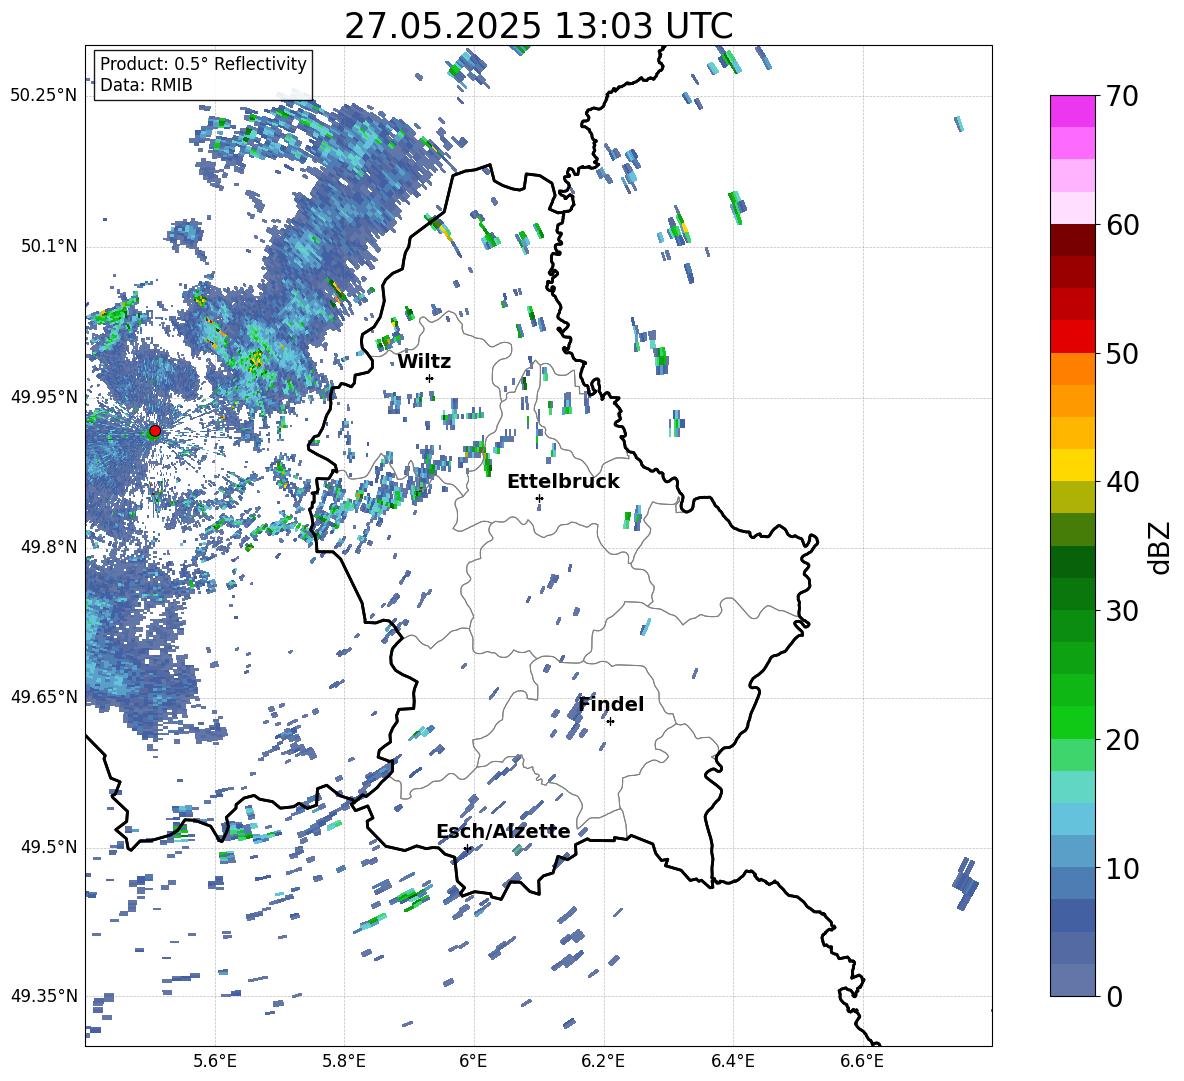1184x1081 pixels.
Task: Click the Wiltz station cross marker
Action: [x=430, y=378]
